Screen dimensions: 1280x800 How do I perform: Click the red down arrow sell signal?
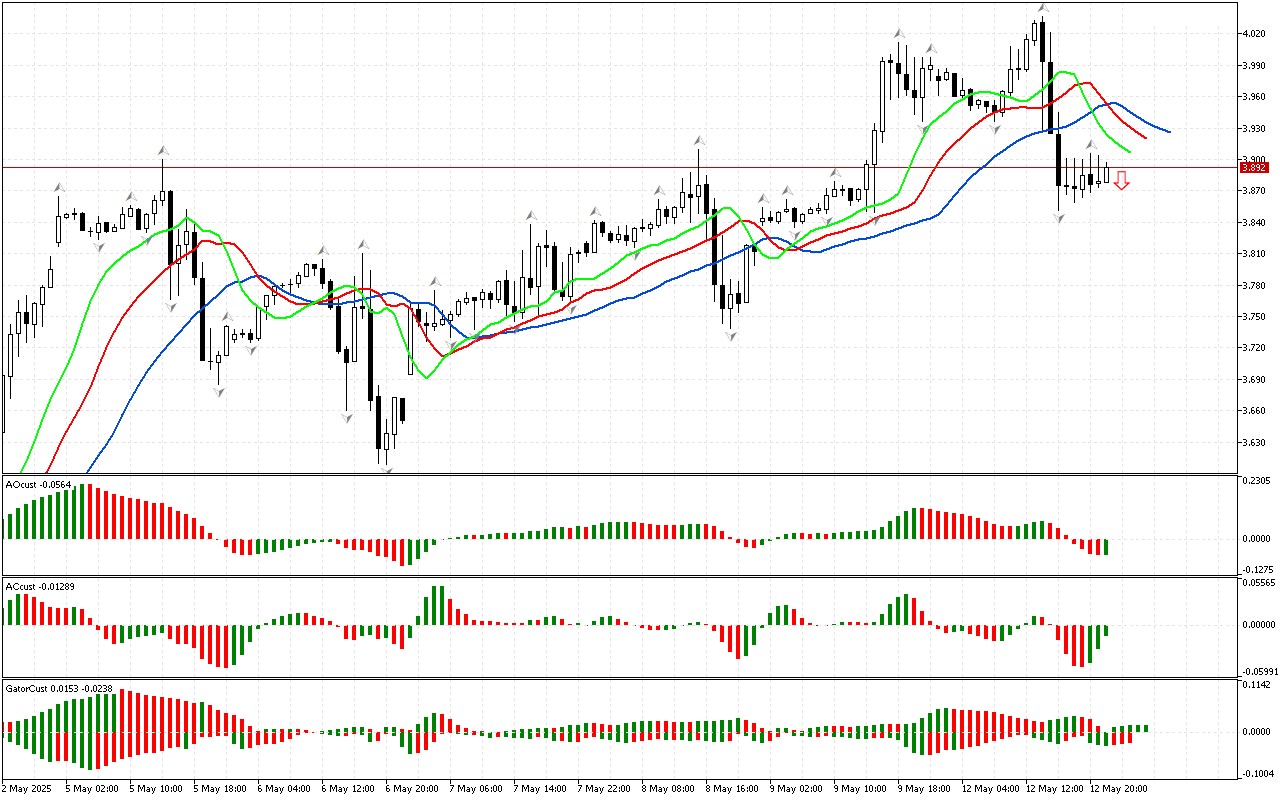click(1122, 181)
